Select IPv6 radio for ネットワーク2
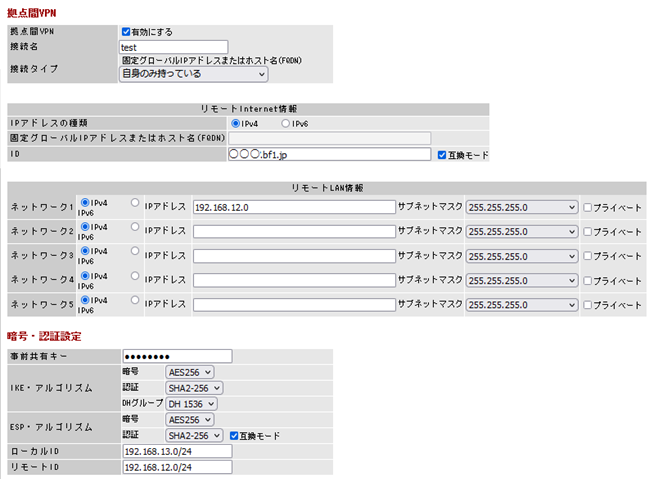649x479 pixels. coord(136,226)
